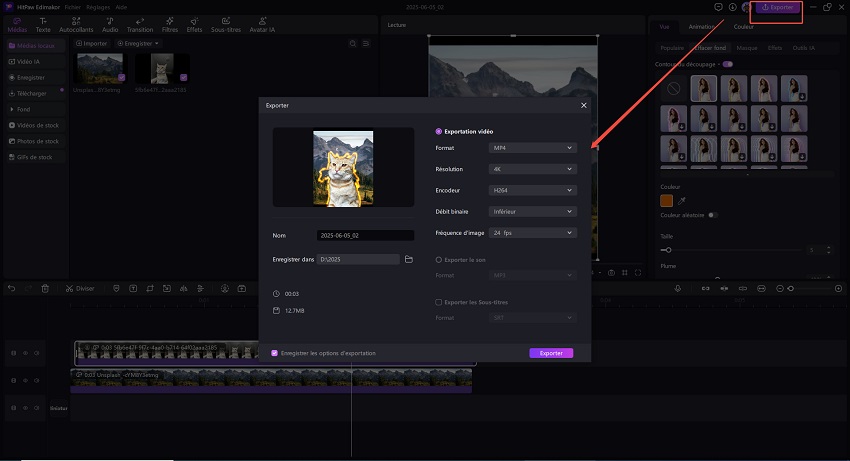Click the eyedropper color picker icon

click(682, 201)
